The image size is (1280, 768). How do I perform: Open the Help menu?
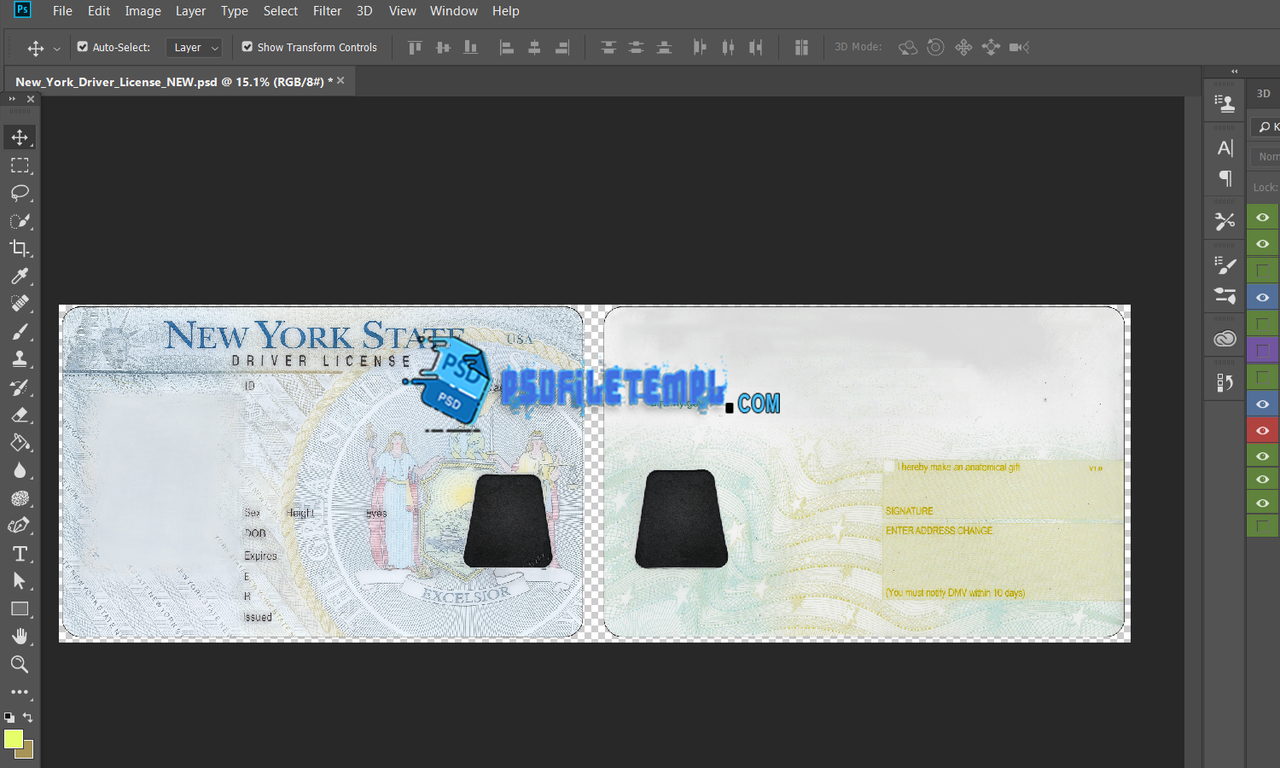click(506, 11)
